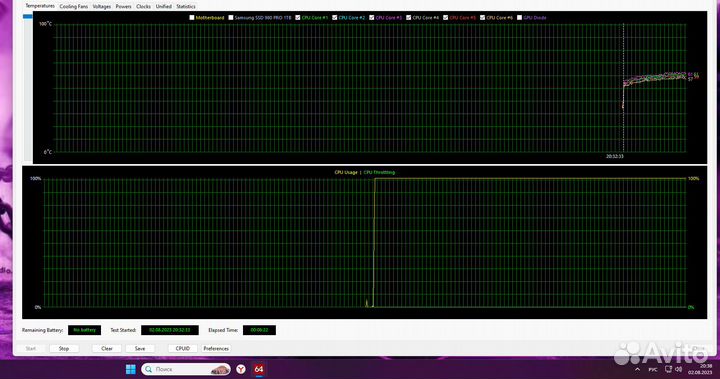Open the taskbar clock and date
The image size is (720, 379).
click(701, 369)
